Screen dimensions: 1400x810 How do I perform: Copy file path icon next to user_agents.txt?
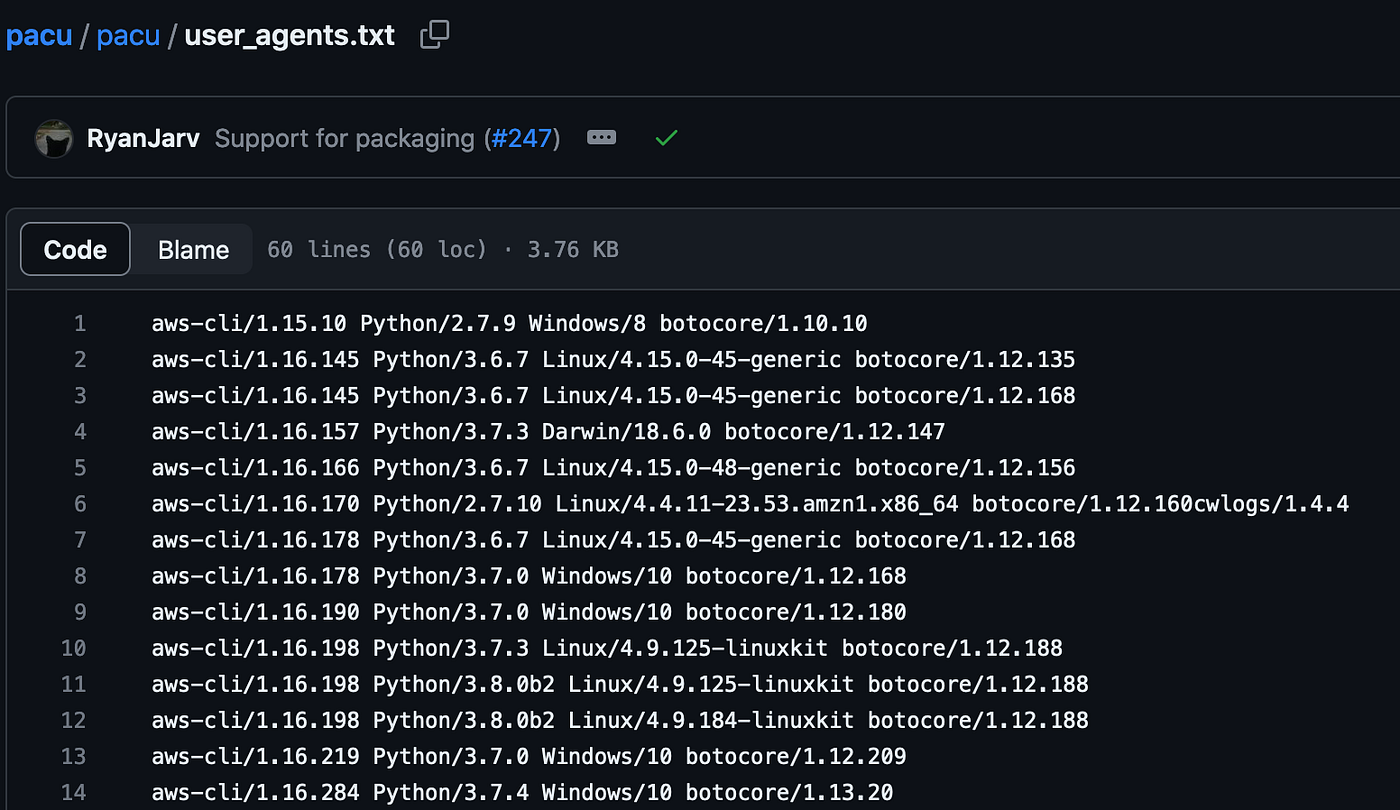pyautogui.click(x=434, y=35)
